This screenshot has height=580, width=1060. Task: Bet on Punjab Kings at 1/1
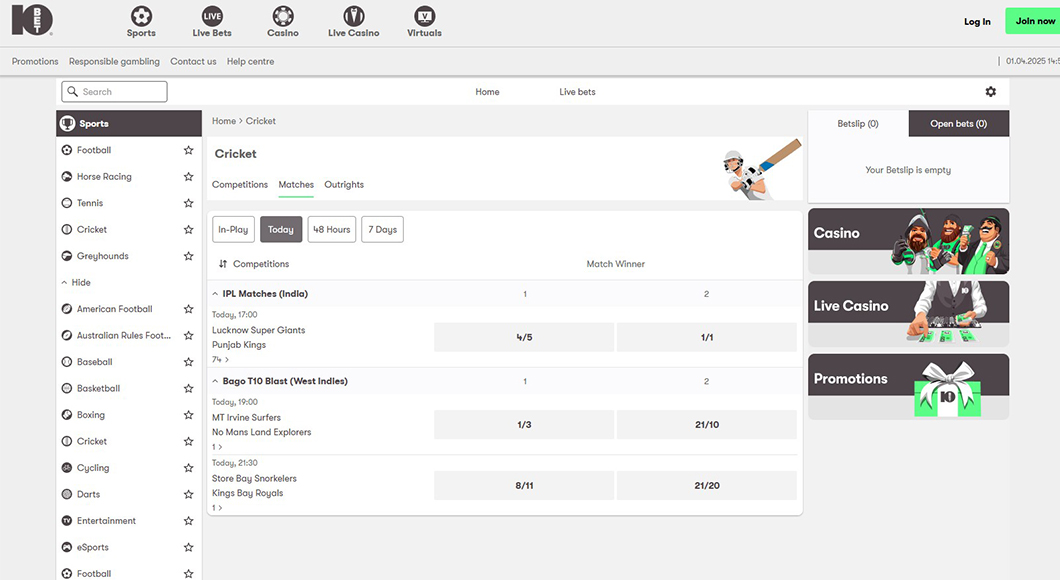click(x=706, y=337)
